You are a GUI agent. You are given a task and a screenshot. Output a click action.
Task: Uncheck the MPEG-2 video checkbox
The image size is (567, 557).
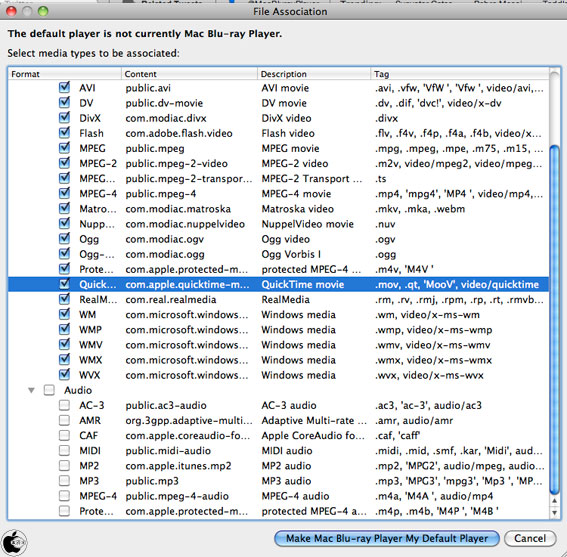64,163
